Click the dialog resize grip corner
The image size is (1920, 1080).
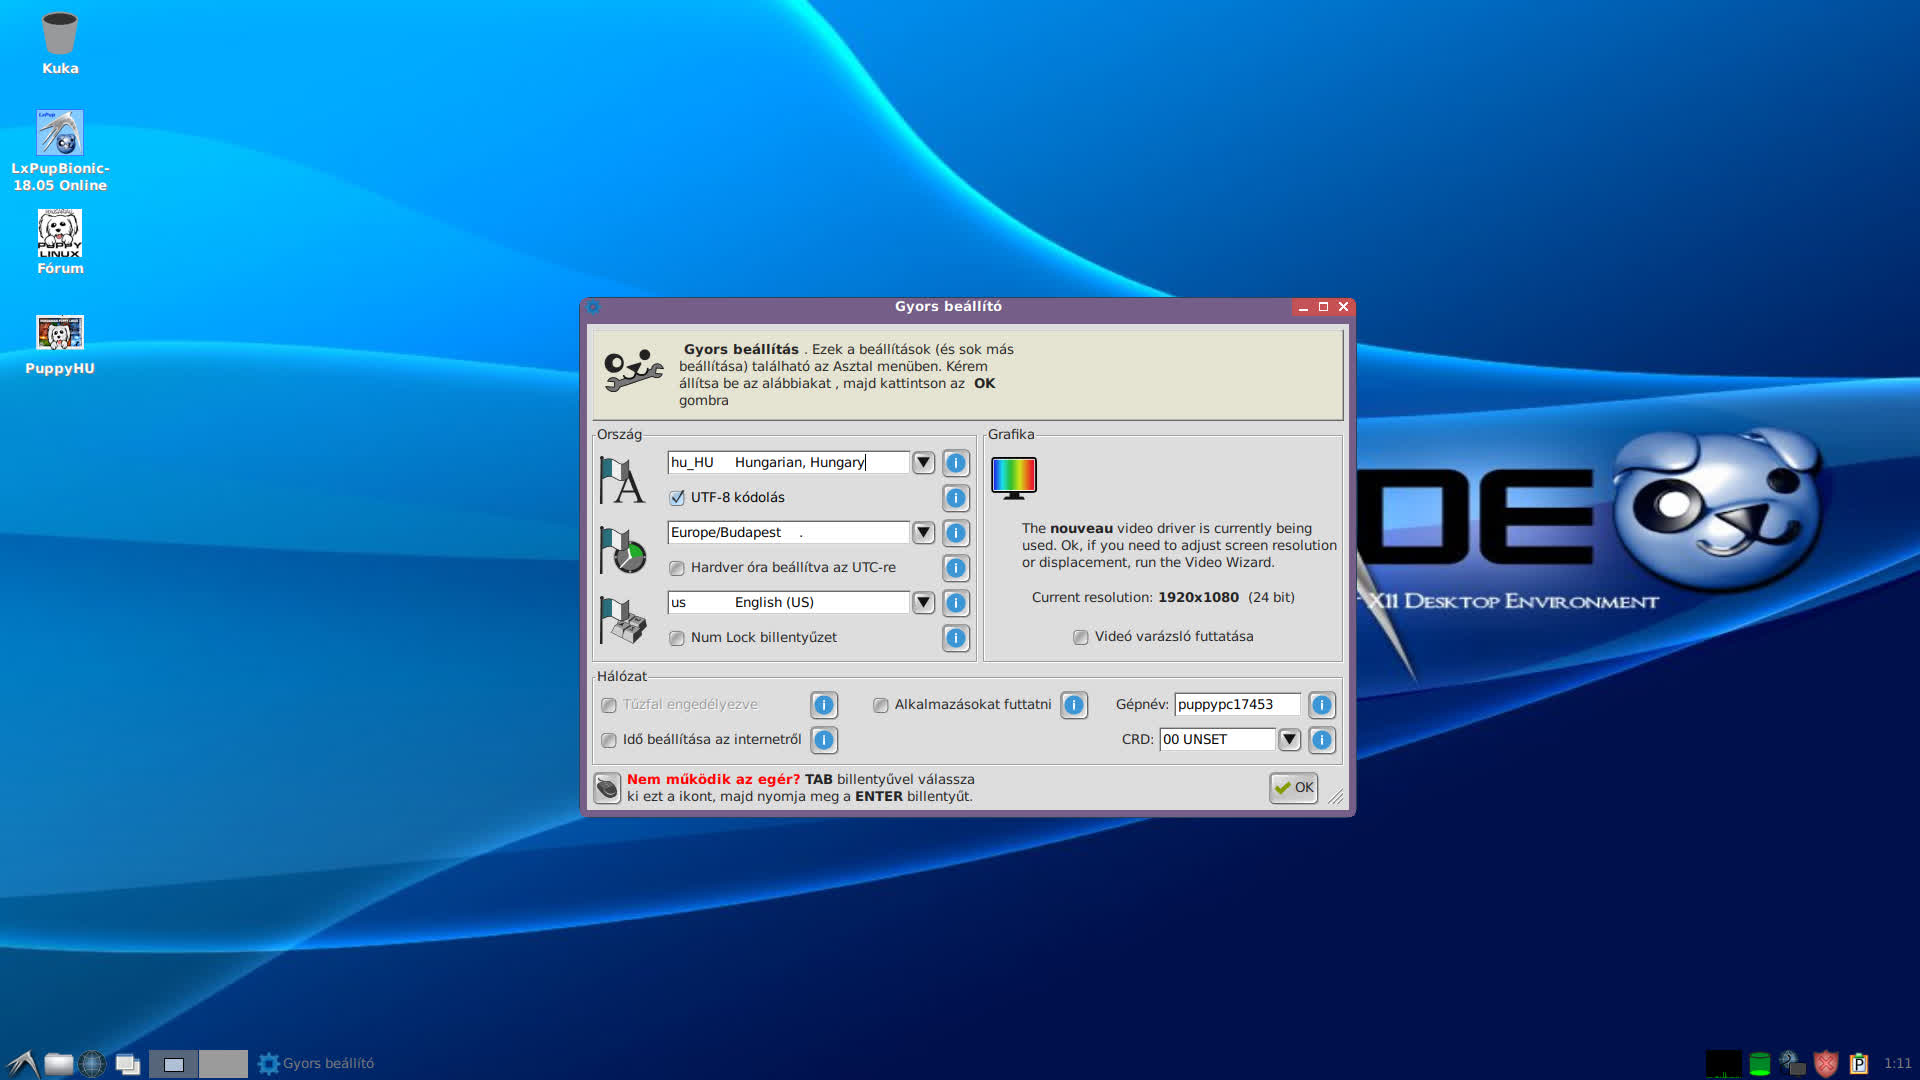1336,797
